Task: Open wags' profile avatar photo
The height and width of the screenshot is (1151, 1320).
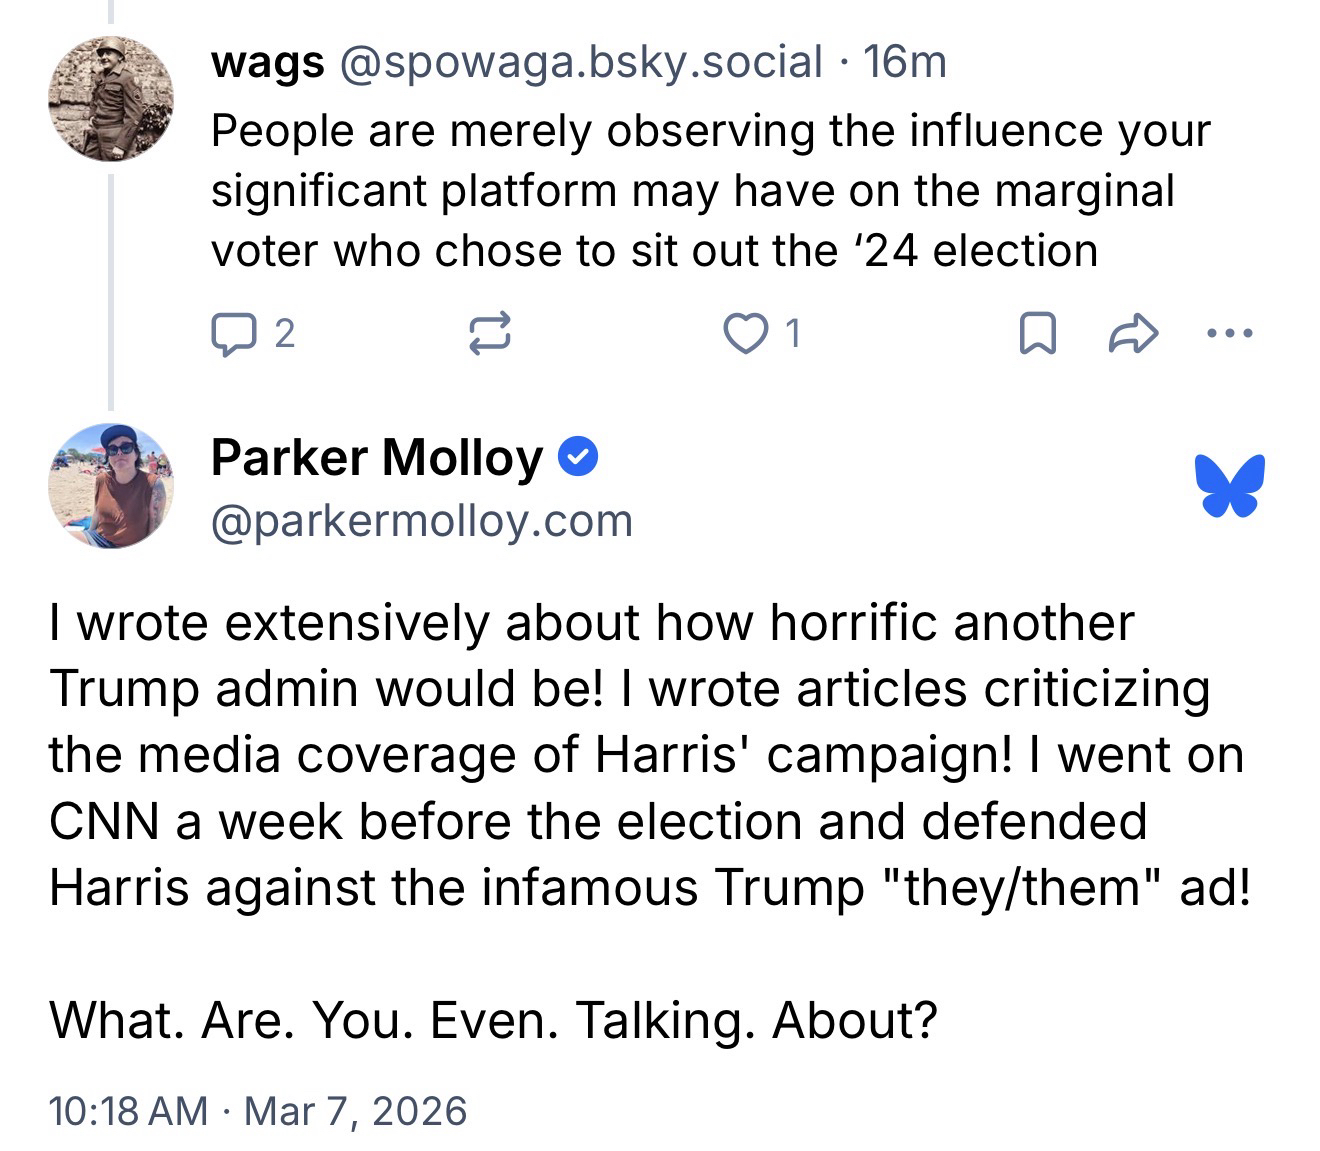Action: (111, 98)
